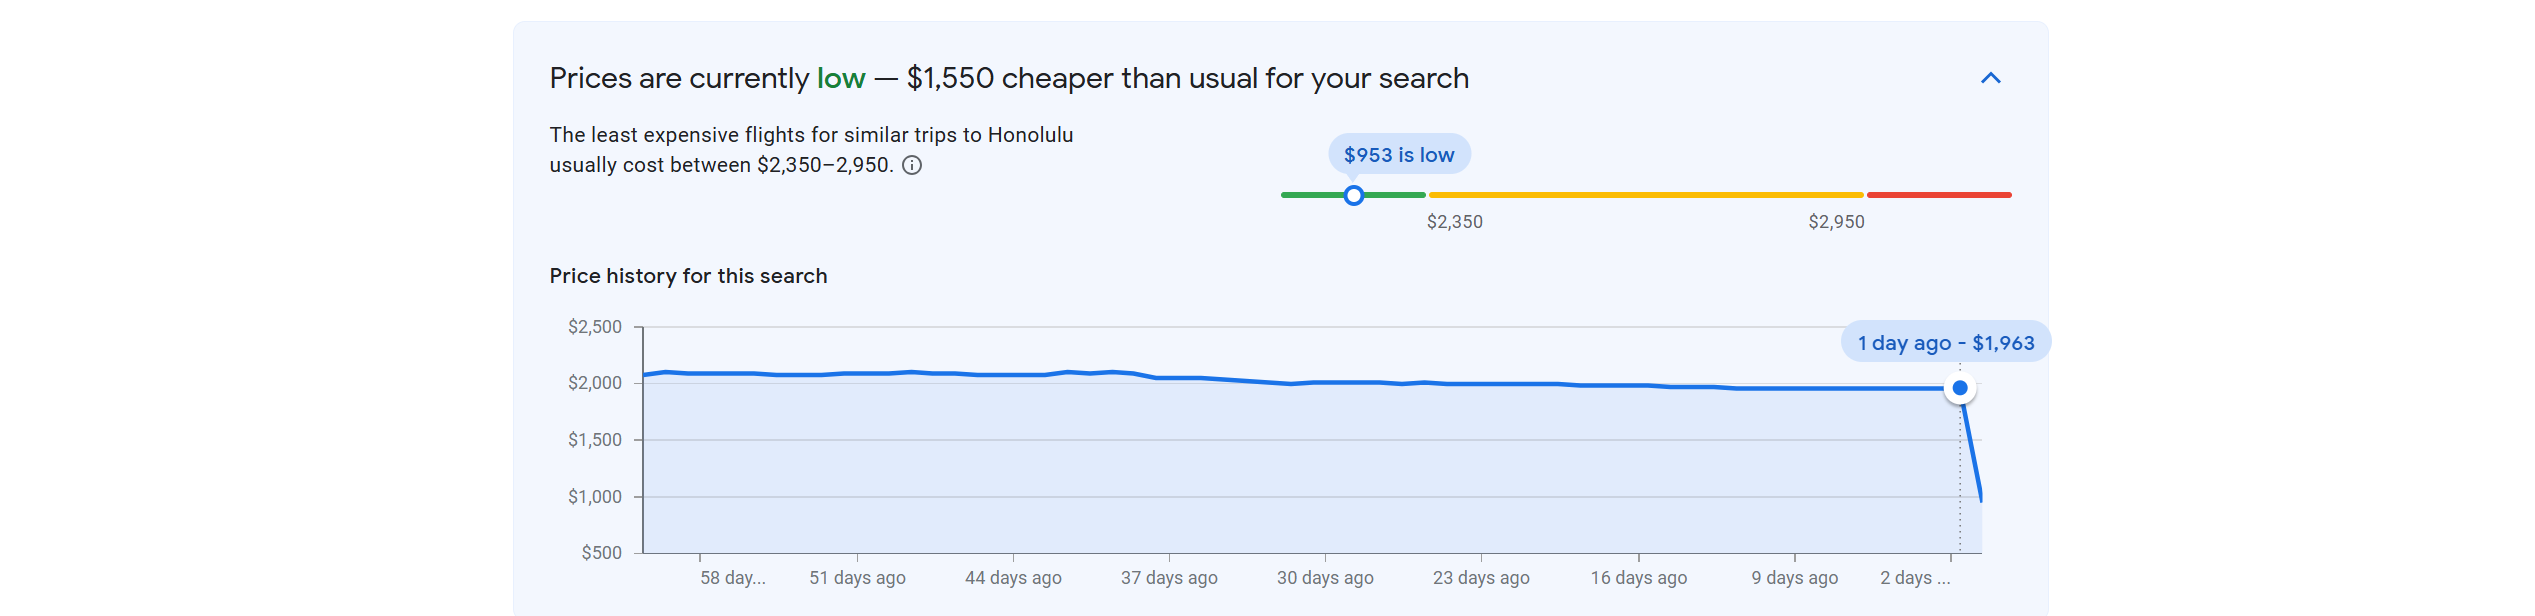Select the blue data point on the chart

click(1959, 388)
